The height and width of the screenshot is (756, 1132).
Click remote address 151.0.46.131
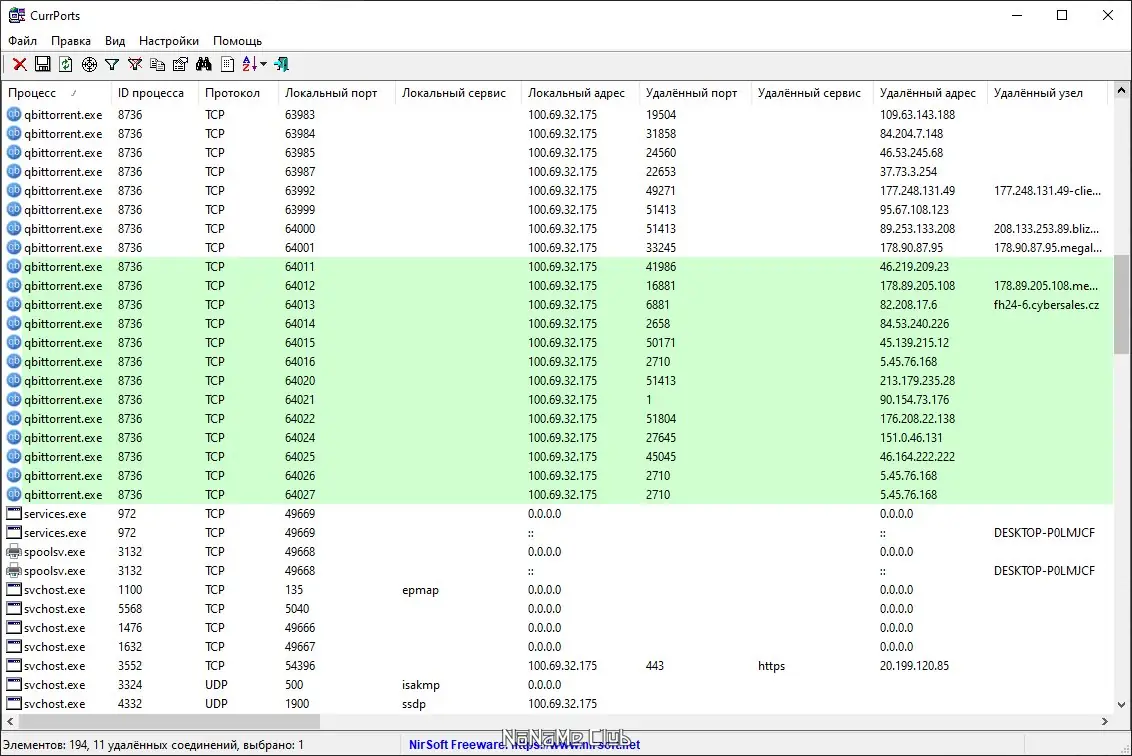(x=911, y=438)
